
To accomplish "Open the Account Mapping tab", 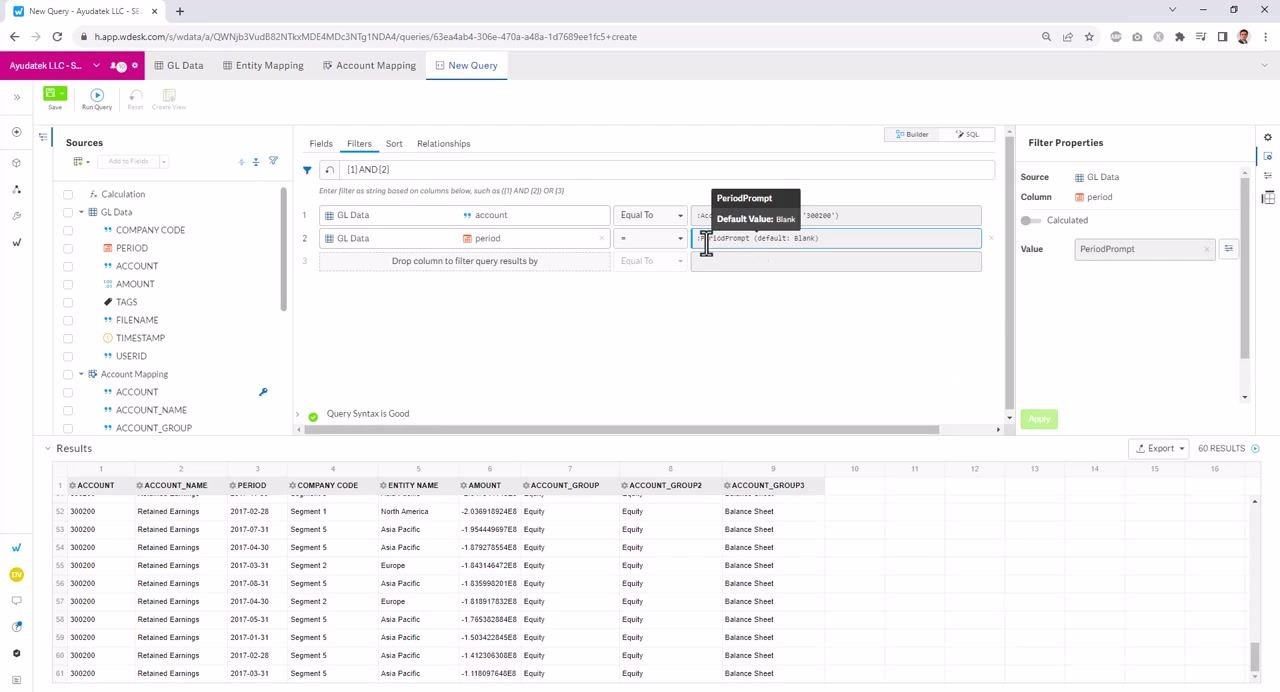I will 369,66.
